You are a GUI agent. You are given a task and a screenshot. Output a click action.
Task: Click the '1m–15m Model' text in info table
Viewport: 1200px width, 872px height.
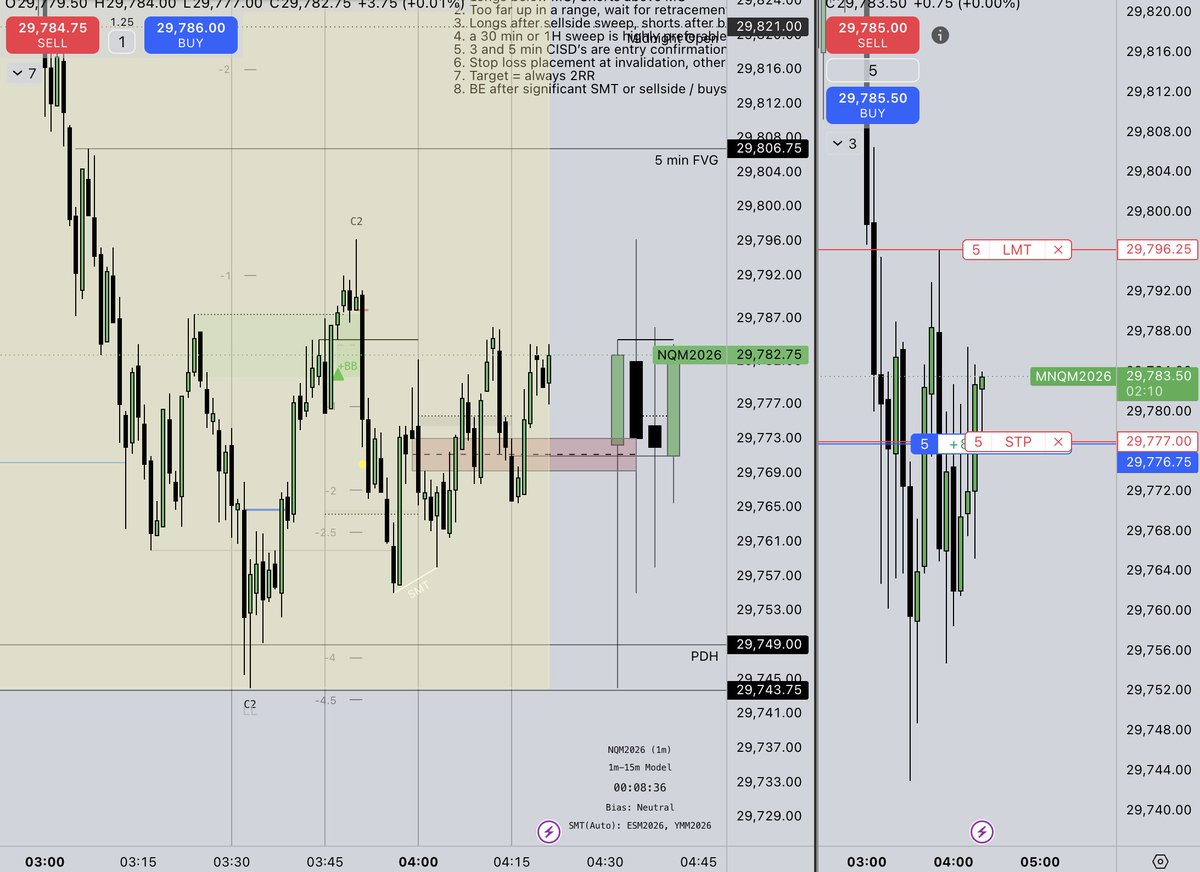640,767
